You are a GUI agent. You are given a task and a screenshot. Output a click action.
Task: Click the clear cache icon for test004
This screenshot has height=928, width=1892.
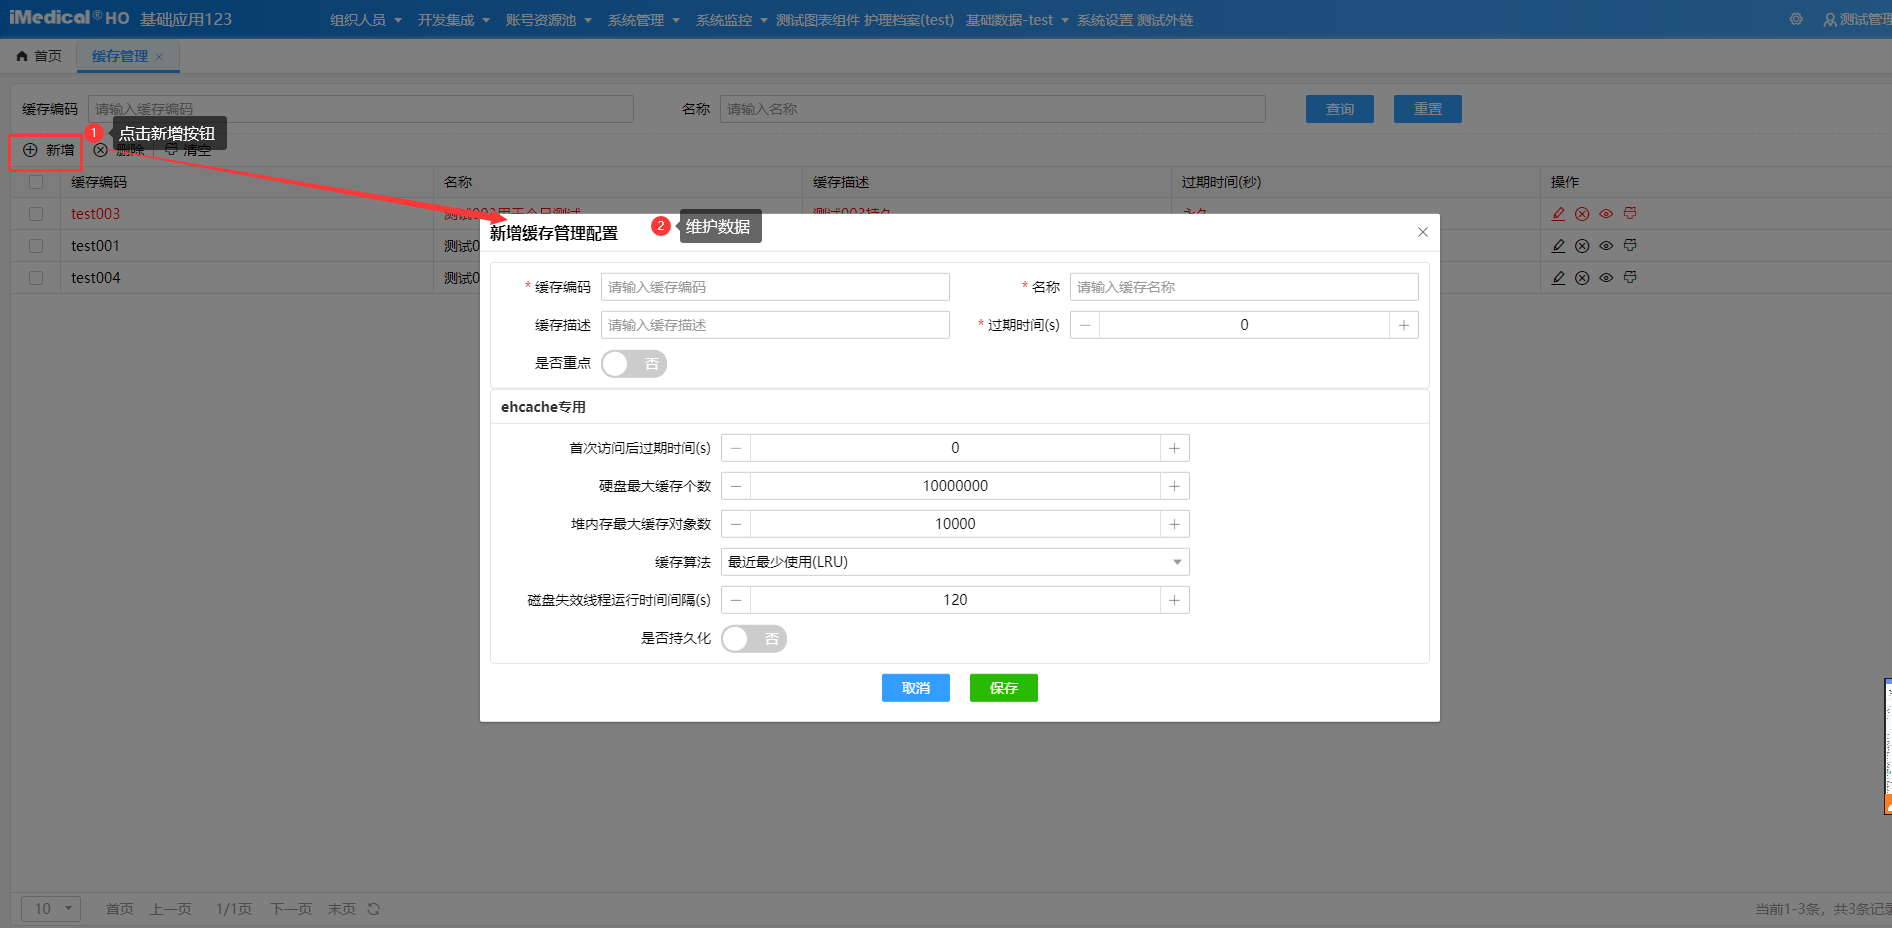coord(1630,278)
